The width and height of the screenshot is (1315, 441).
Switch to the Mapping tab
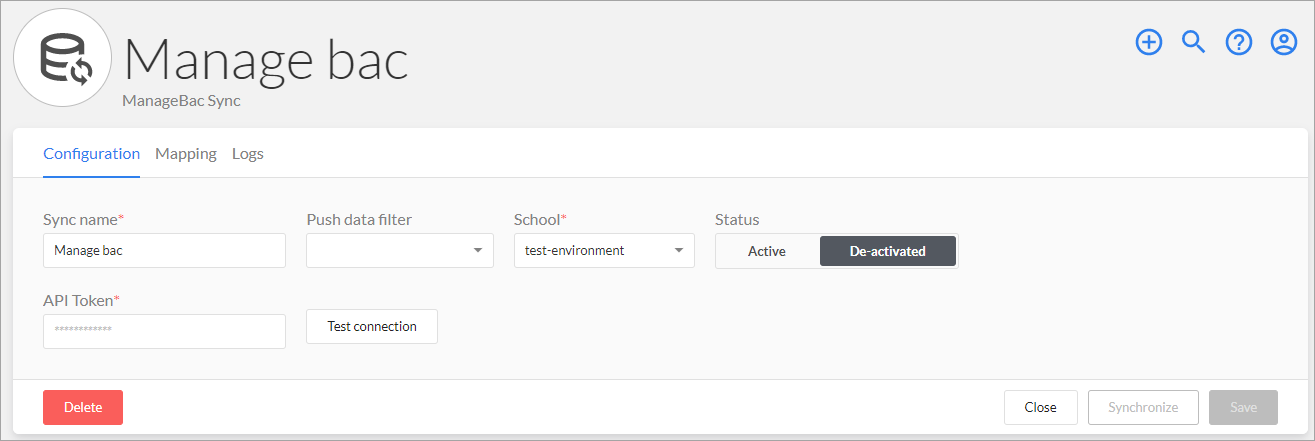tap(186, 154)
